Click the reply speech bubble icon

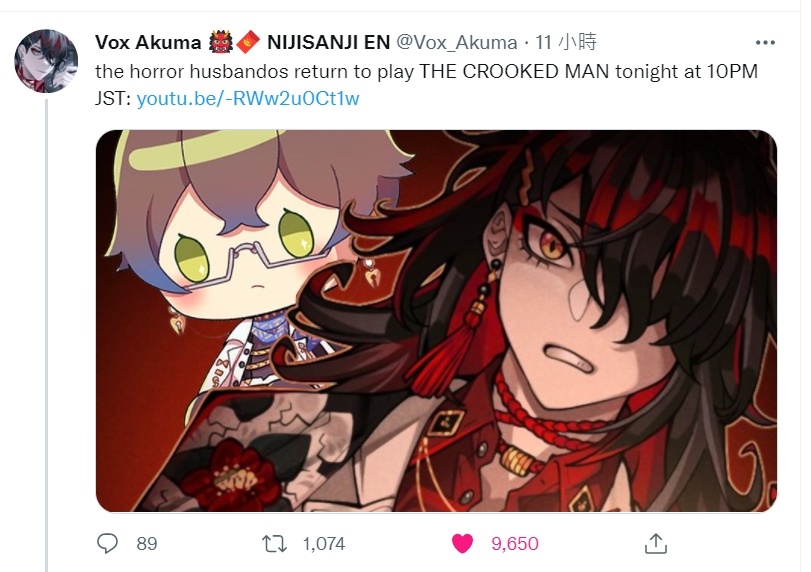click(x=108, y=544)
